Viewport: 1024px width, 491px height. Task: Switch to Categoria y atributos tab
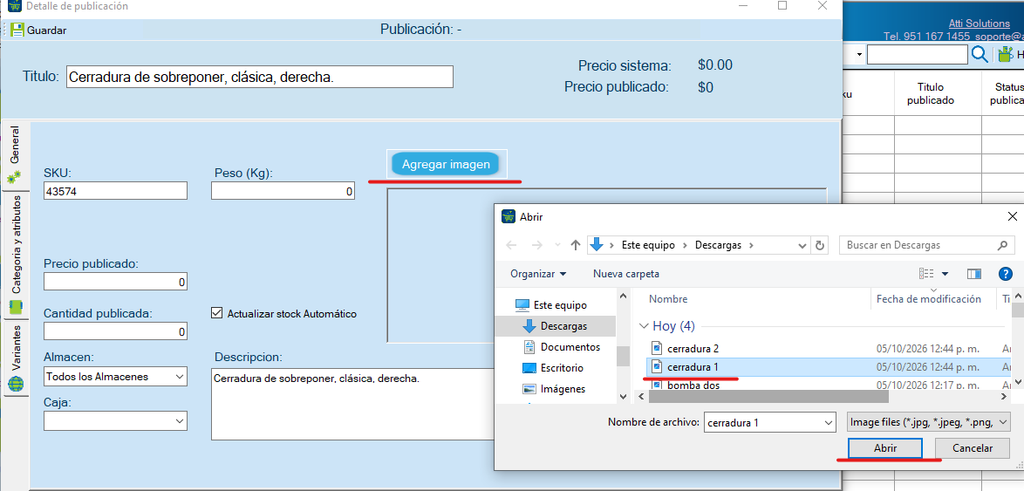coord(16,255)
